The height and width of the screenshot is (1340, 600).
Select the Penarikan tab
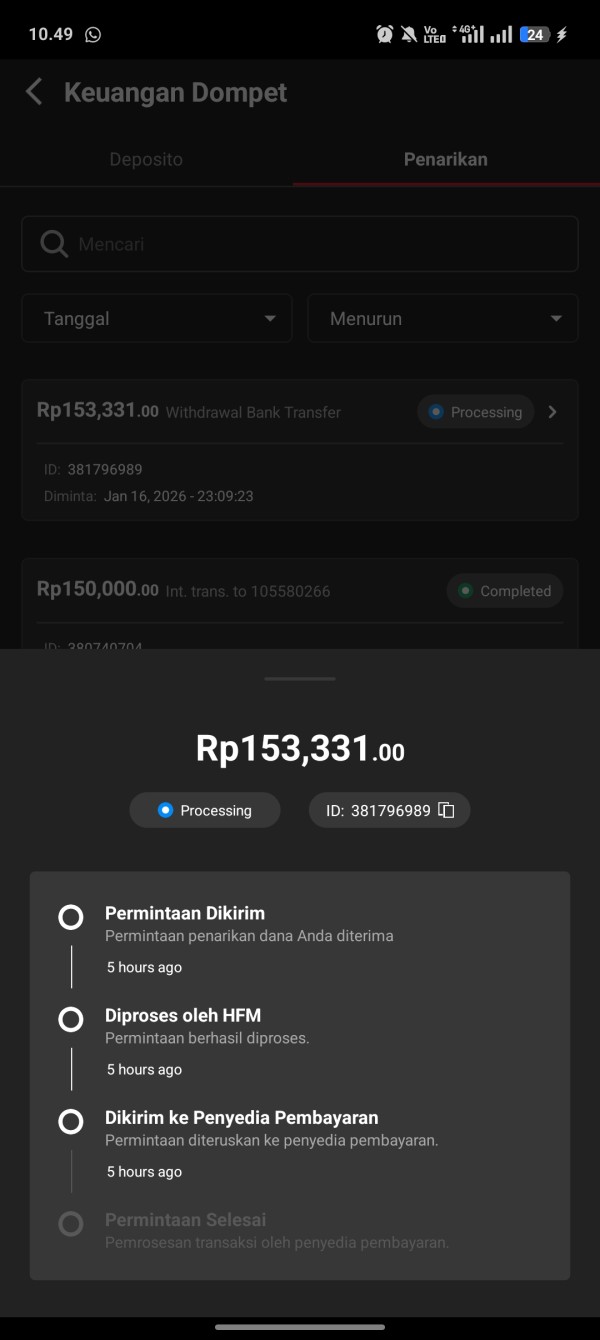446,159
